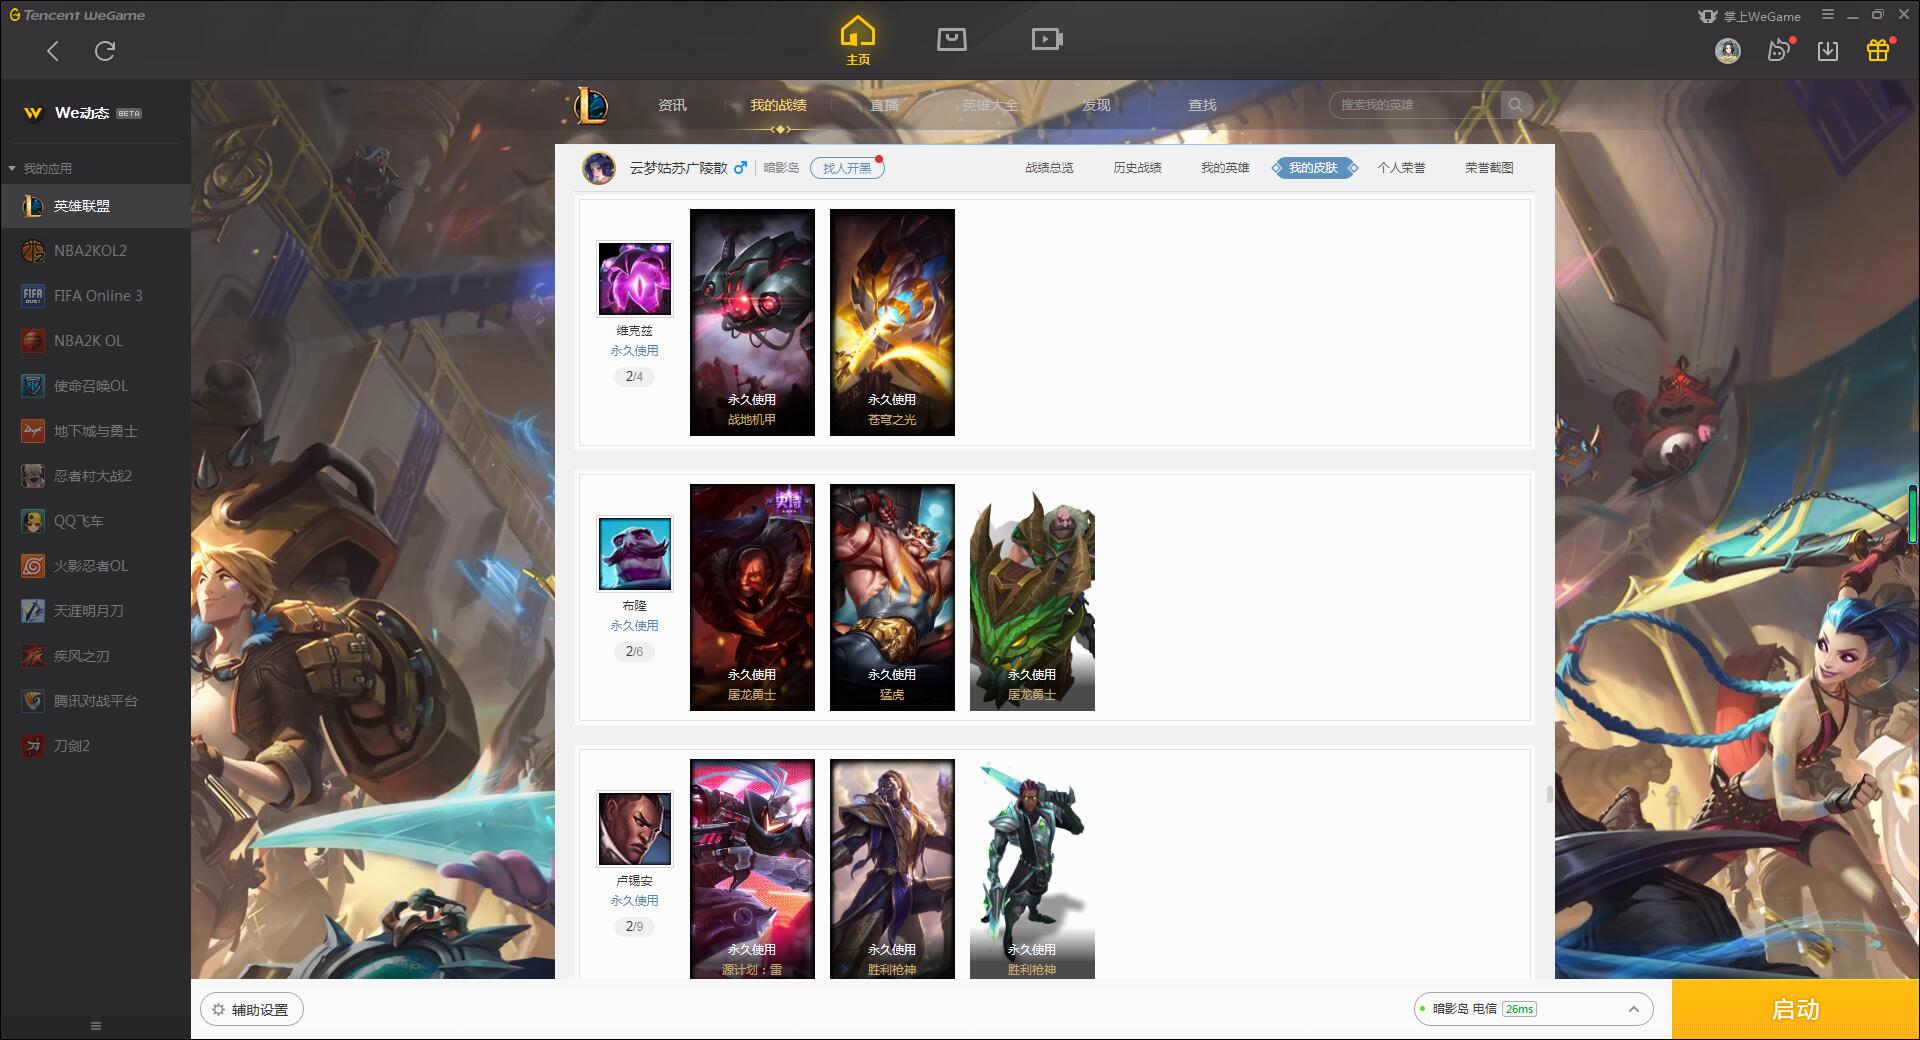Switch to 个人荣誉 sub-tab
Viewport: 1920px width, 1040px height.
(x=1401, y=168)
